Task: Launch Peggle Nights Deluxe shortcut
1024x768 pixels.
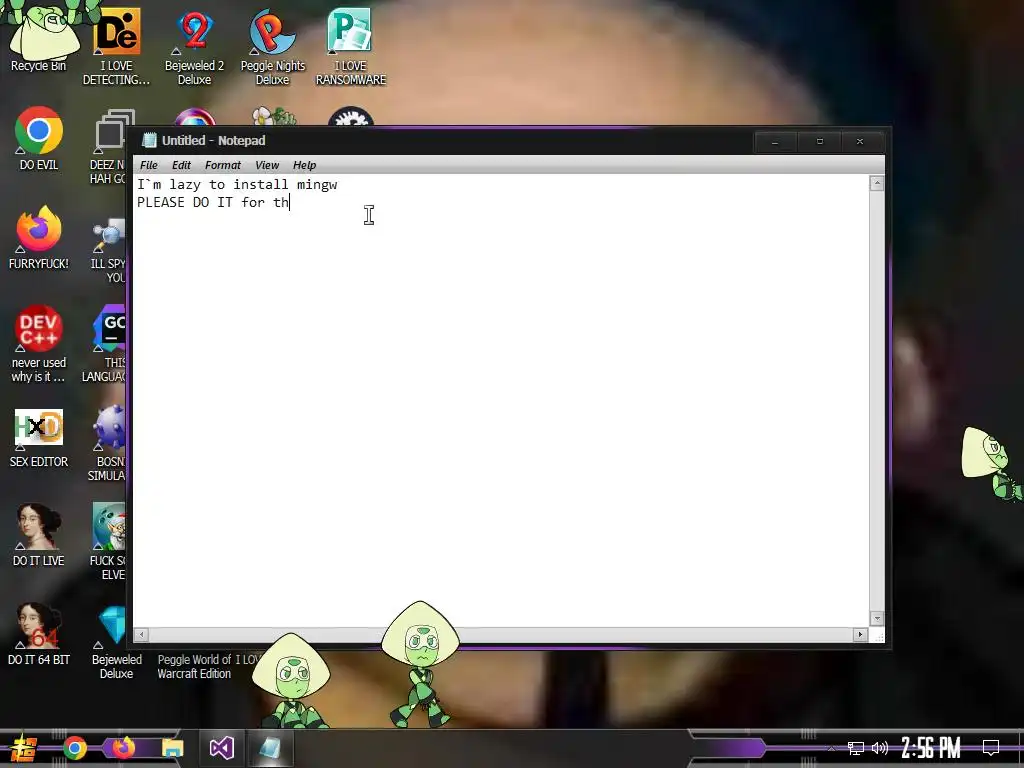Action: coord(272,47)
